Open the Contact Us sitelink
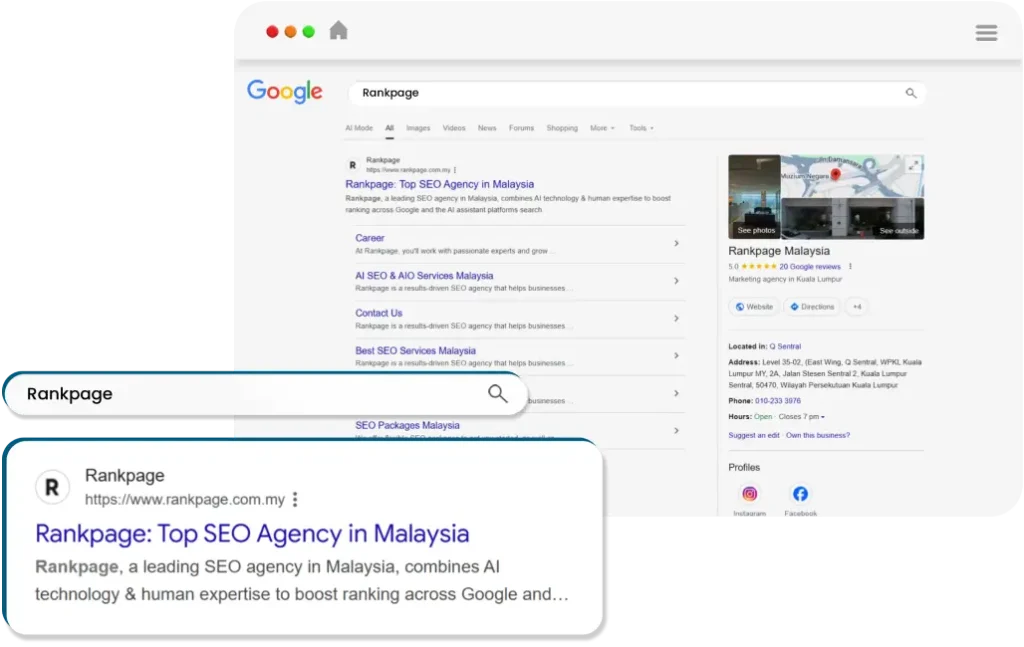 (379, 313)
